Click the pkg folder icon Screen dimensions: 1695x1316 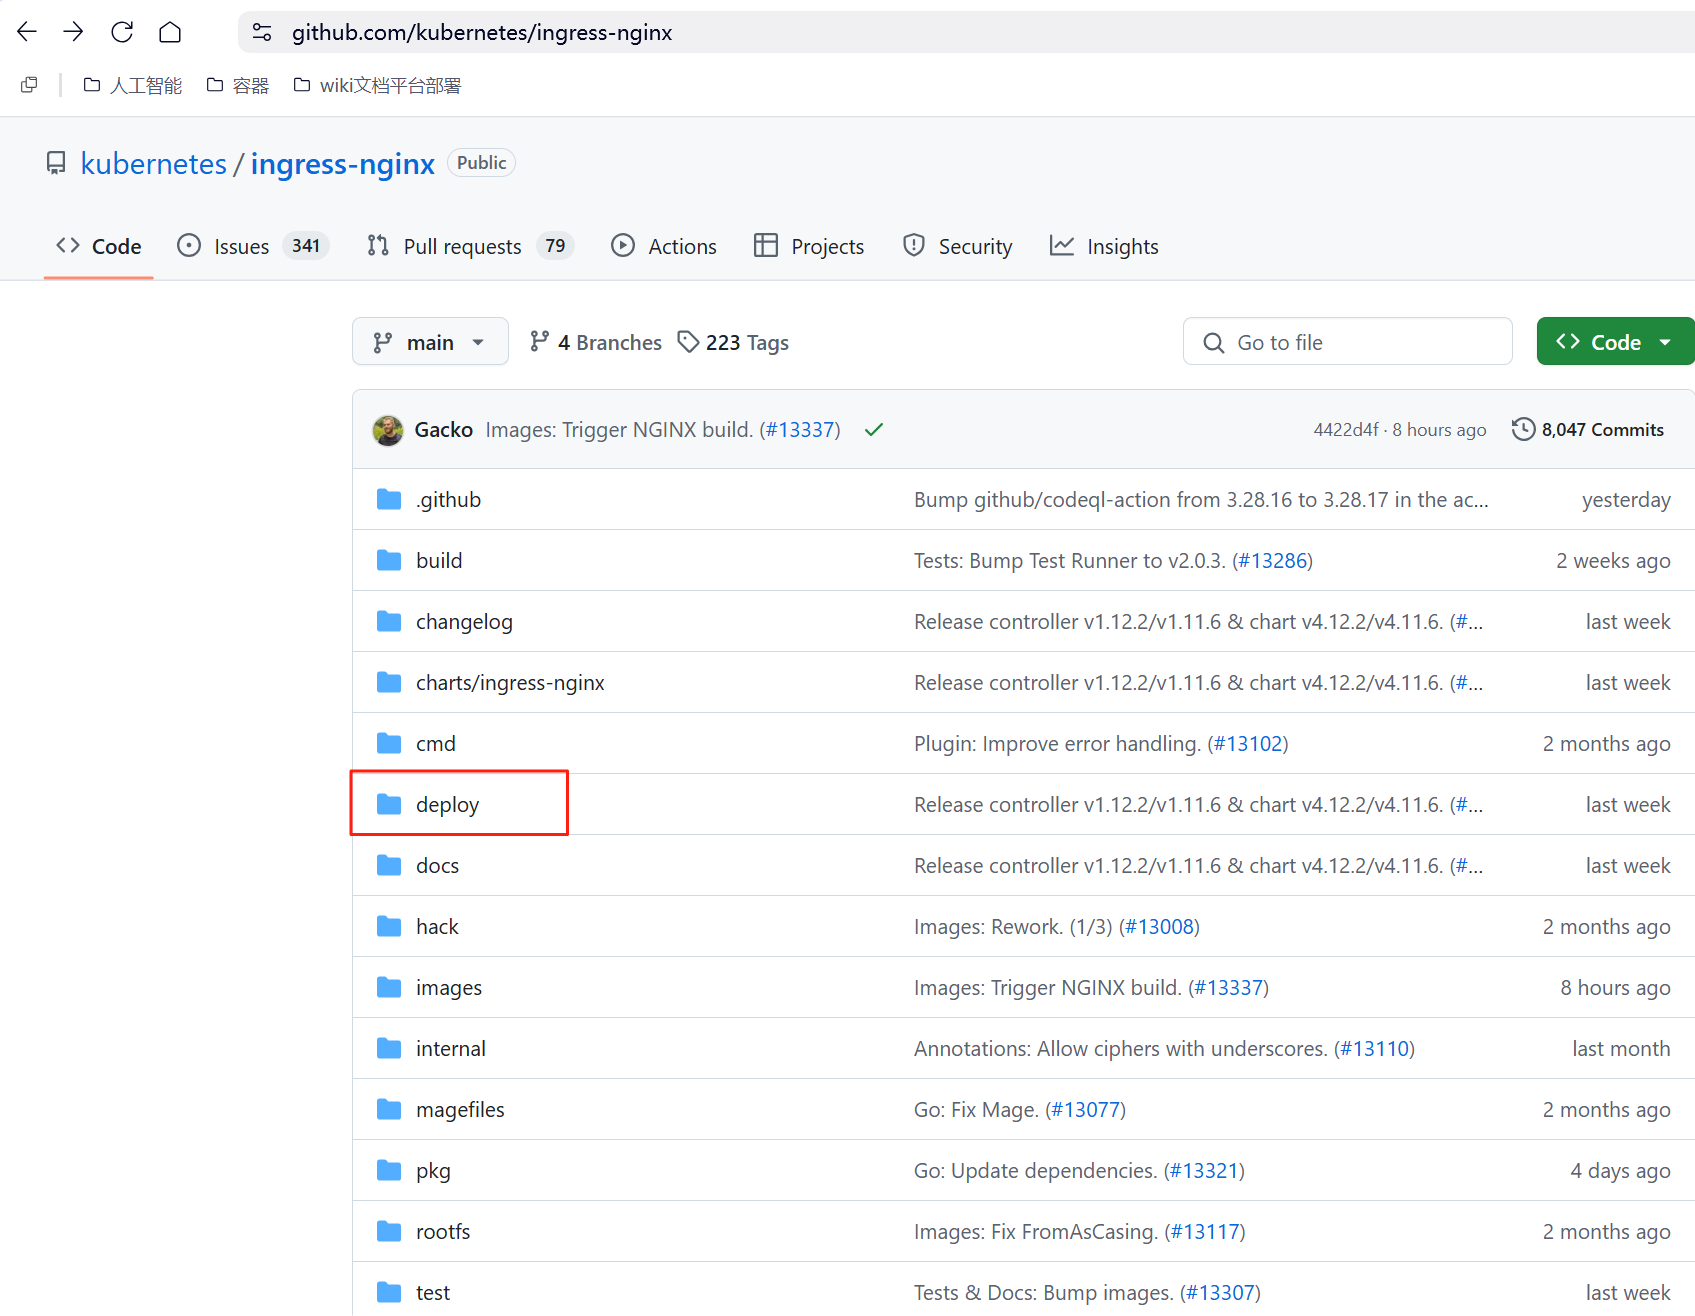pos(389,1170)
